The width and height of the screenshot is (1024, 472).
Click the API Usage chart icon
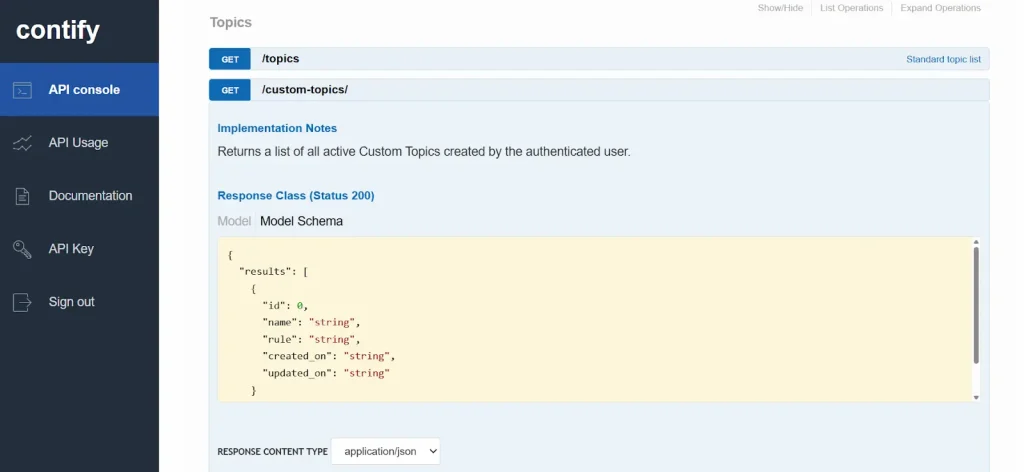coord(22,143)
